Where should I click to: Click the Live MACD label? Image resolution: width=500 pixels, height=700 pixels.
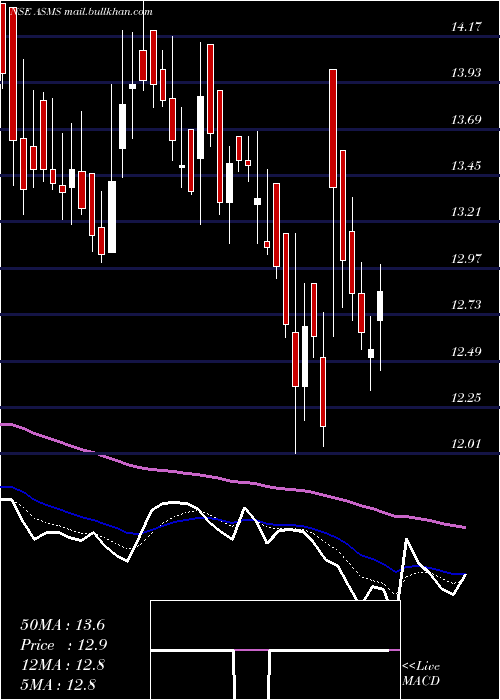(x=421, y=674)
